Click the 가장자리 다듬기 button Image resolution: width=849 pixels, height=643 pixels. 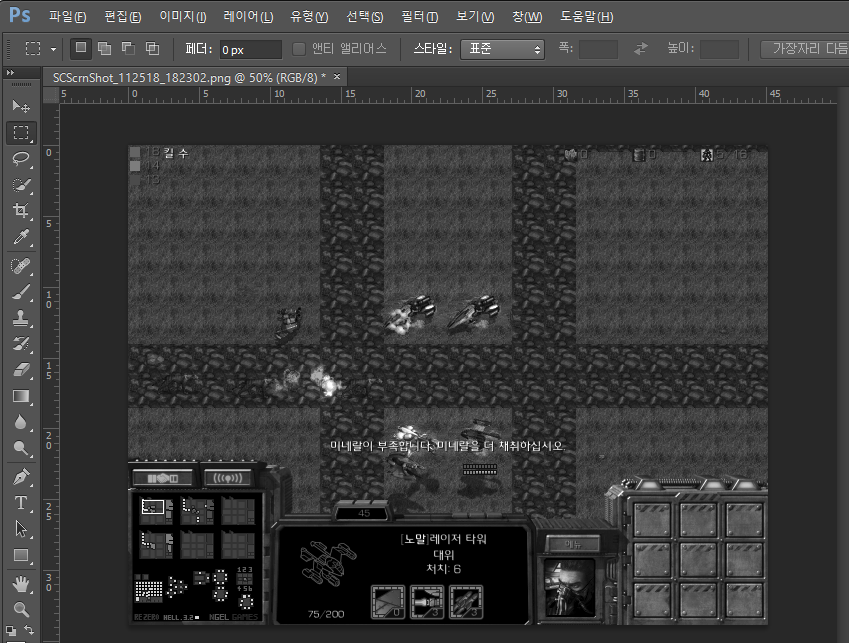[805, 49]
